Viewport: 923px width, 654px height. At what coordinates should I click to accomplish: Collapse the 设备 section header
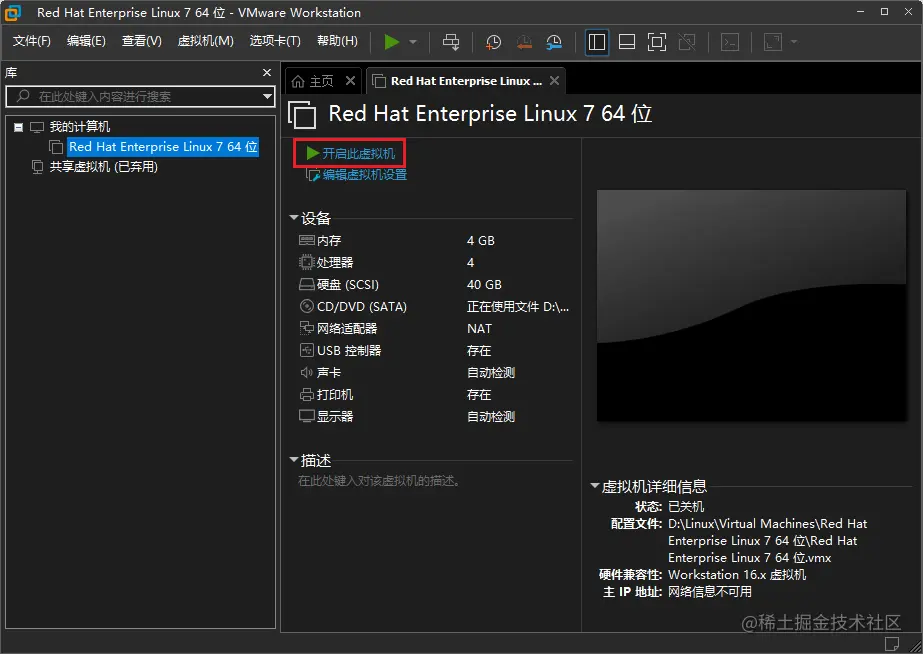click(294, 218)
